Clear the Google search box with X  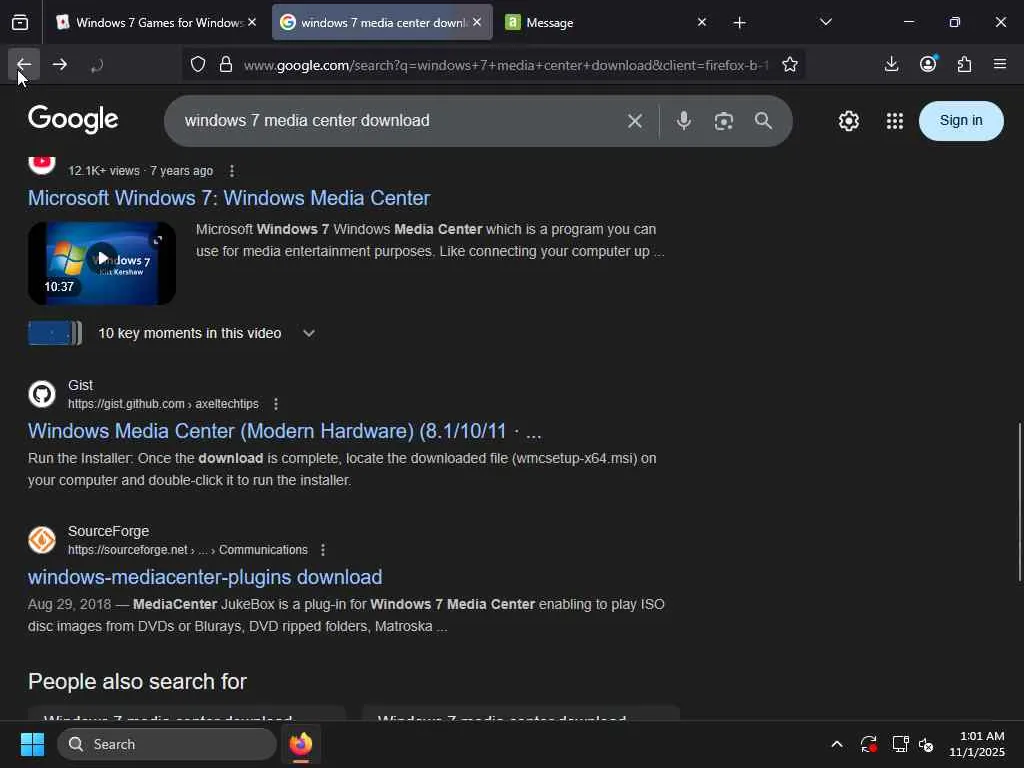(635, 121)
